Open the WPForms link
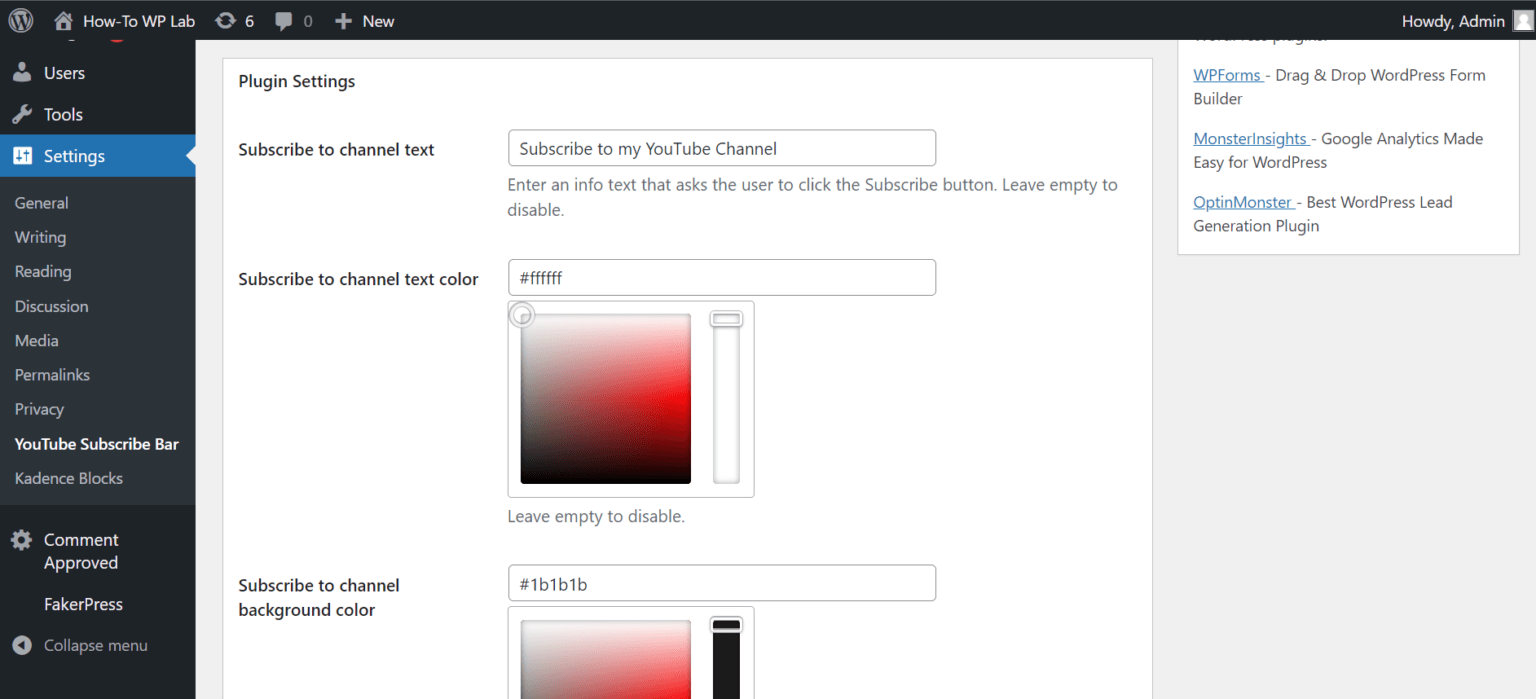1536x699 pixels. tap(1228, 75)
